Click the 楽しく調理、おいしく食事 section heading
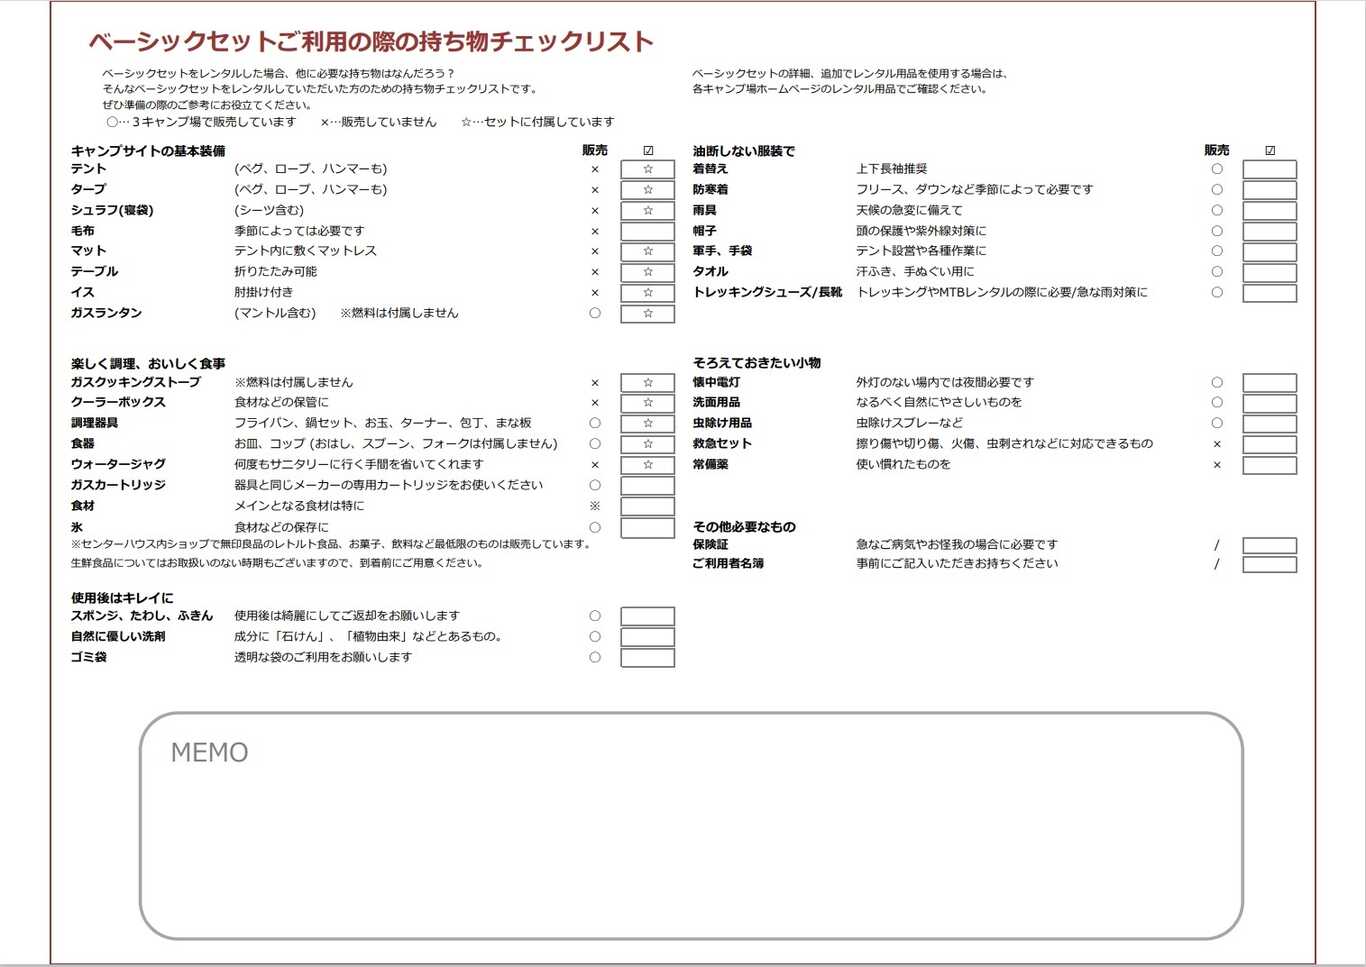The width and height of the screenshot is (1366, 967). point(148,364)
